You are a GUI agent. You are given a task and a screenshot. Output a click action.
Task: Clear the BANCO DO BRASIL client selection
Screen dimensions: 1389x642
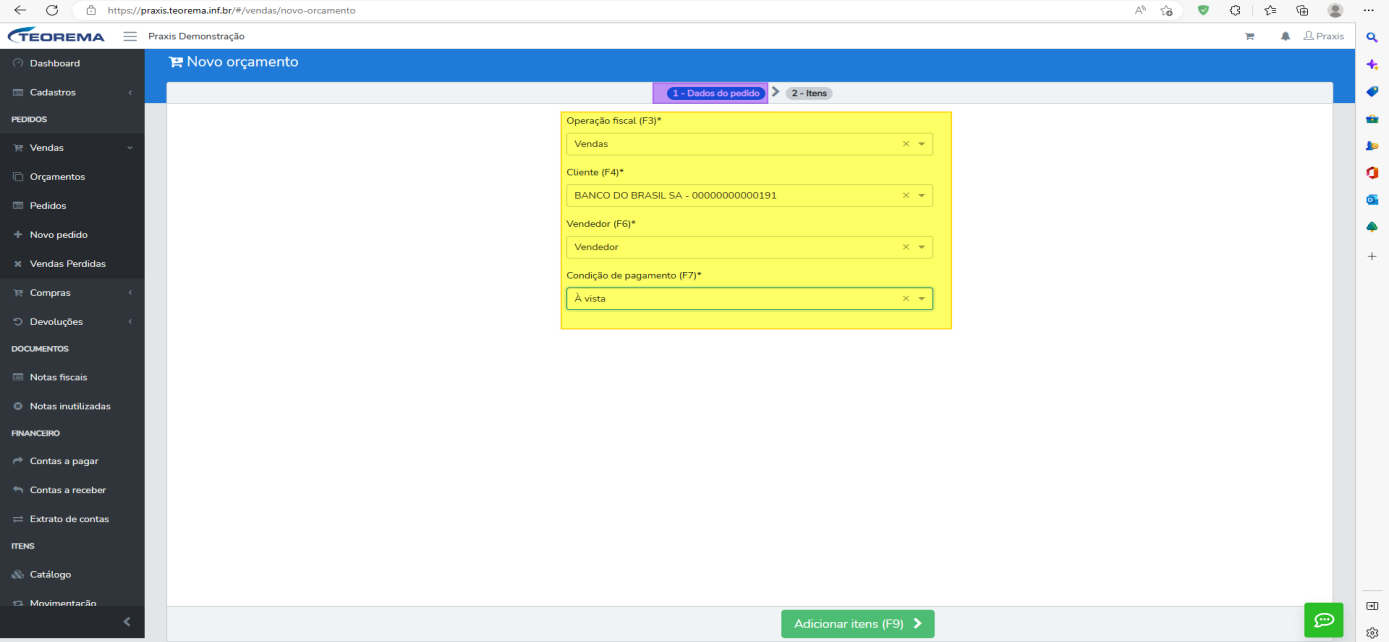point(906,196)
